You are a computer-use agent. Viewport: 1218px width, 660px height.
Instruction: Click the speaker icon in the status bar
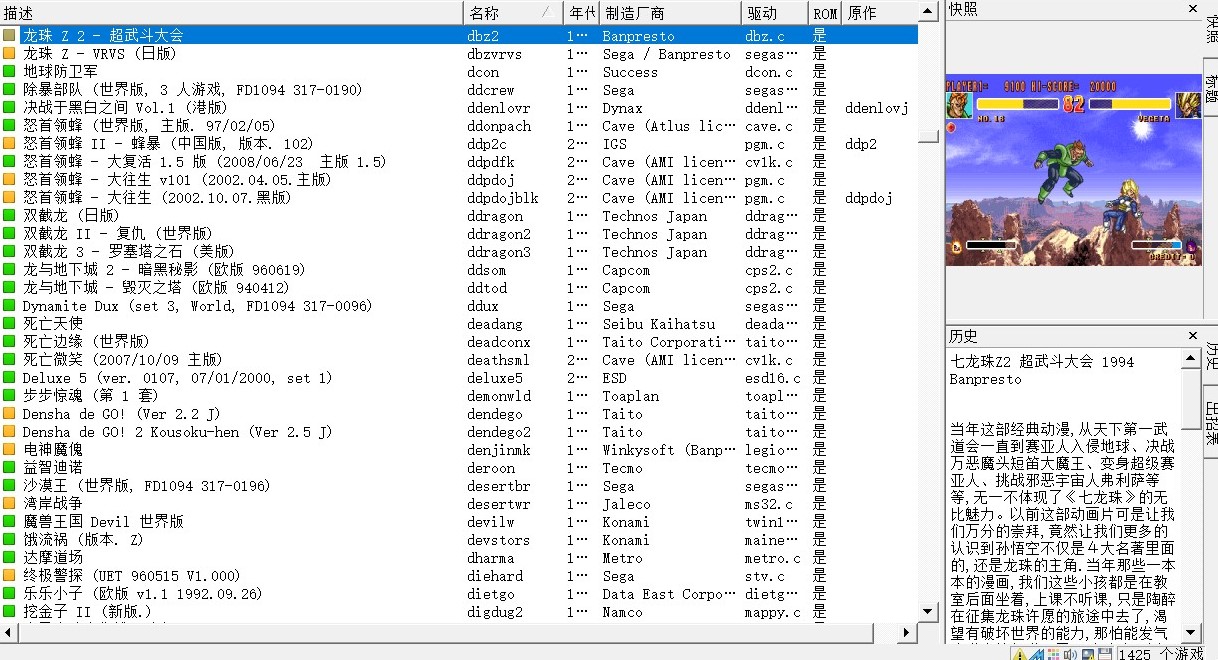coord(1071,654)
